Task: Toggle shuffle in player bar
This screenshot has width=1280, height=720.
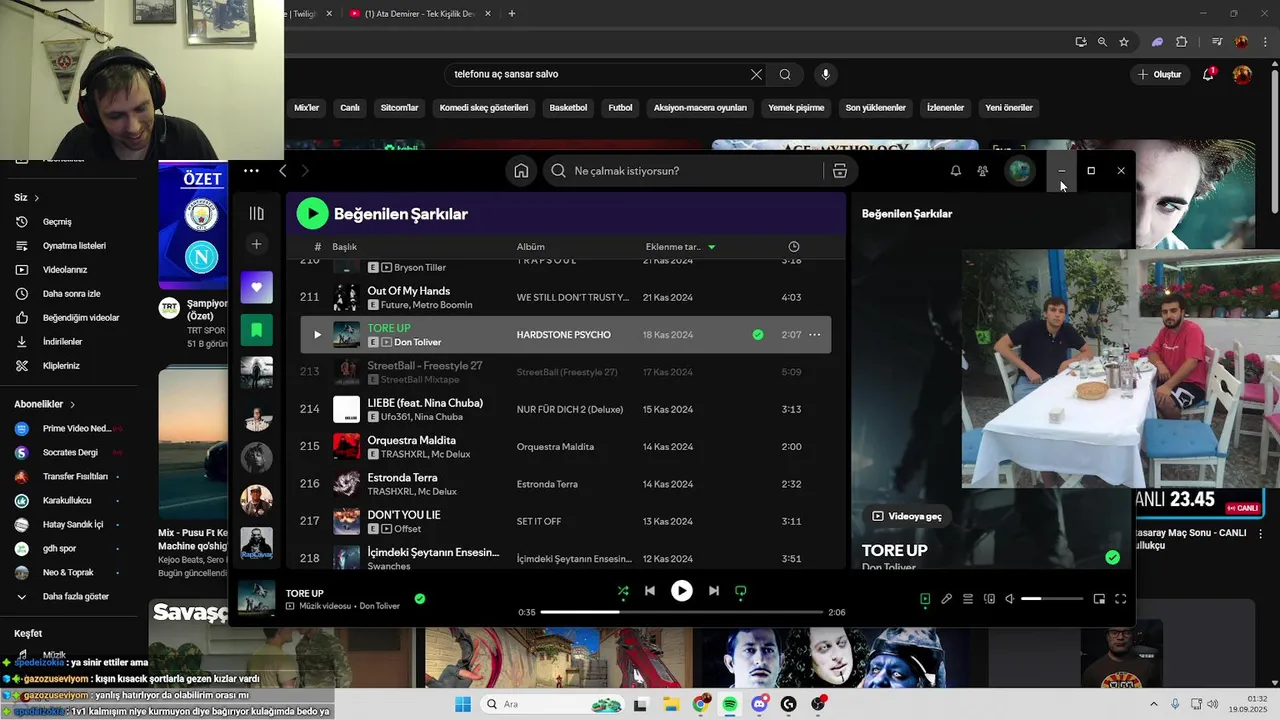Action: [x=623, y=591]
